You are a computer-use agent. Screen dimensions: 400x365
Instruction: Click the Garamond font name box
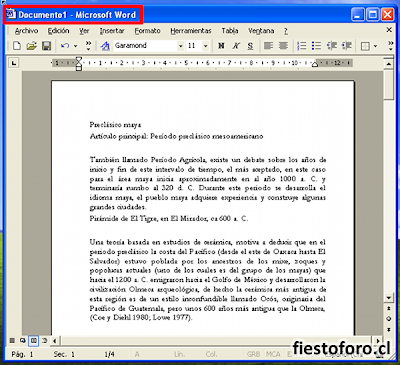click(145, 46)
